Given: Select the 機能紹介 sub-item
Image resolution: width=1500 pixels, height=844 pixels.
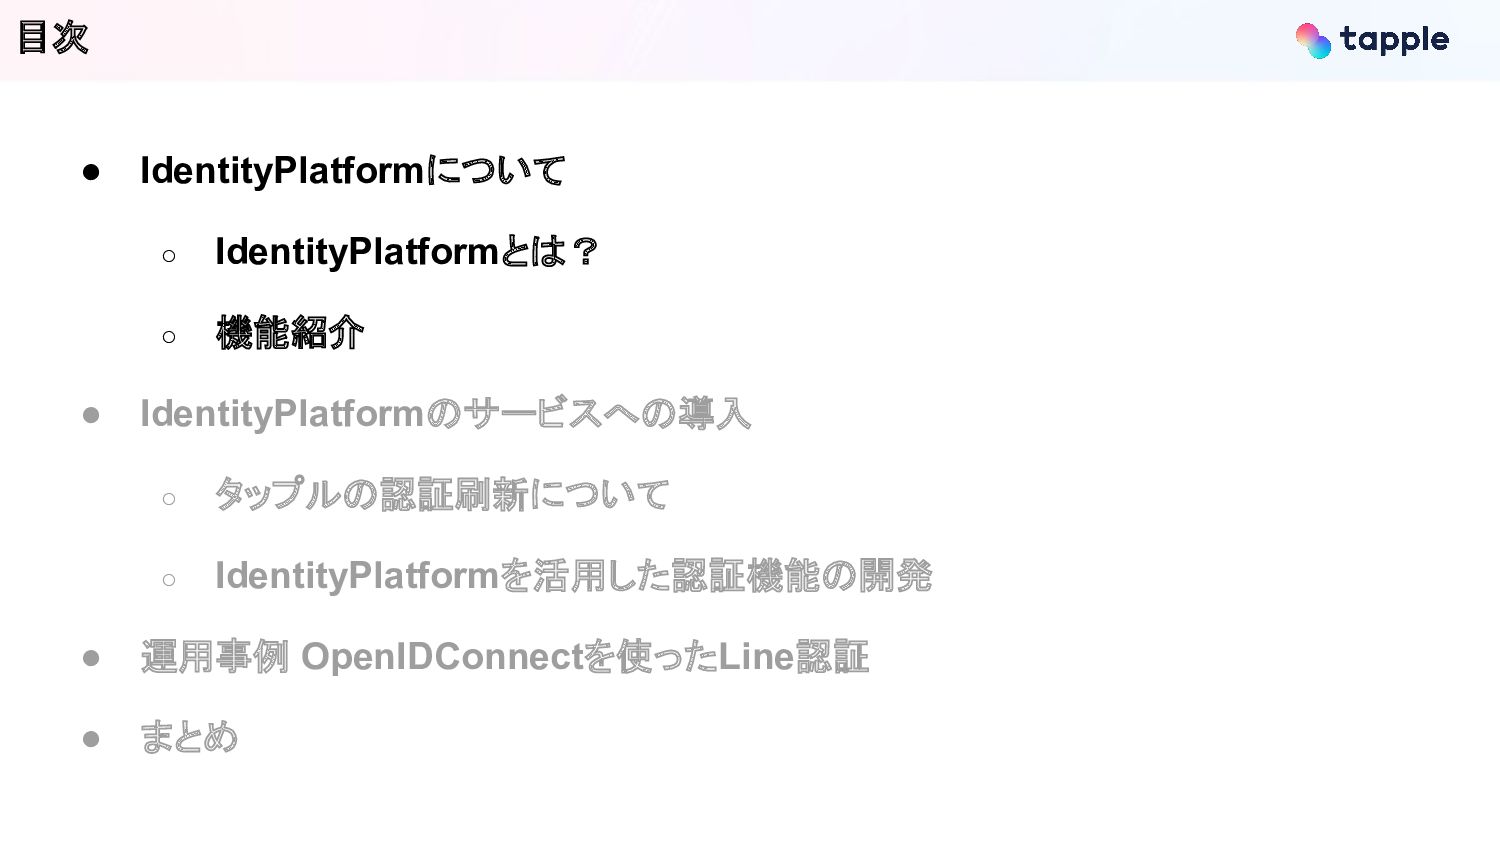Looking at the screenshot, I should point(289,333).
